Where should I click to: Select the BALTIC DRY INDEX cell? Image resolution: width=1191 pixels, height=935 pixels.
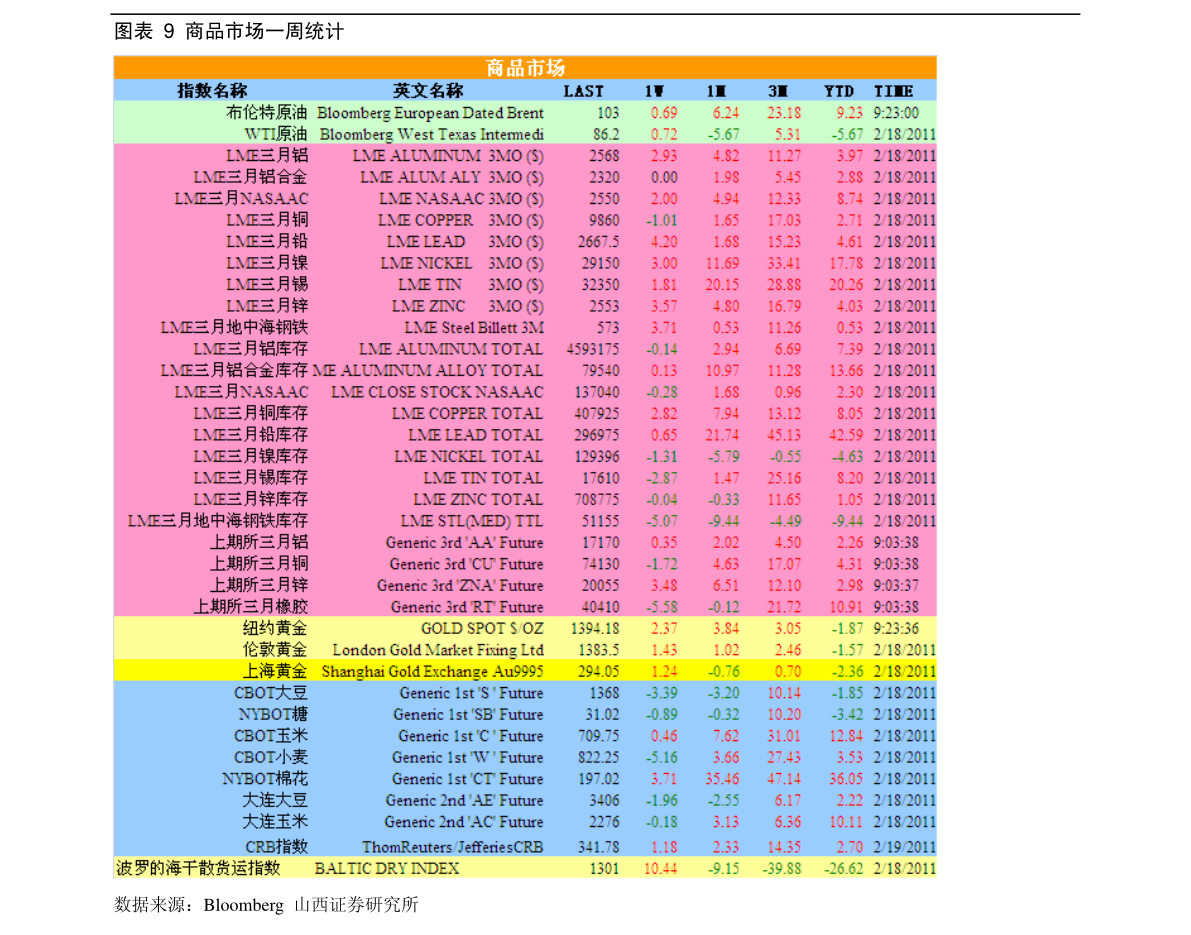click(x=387, y=868)
